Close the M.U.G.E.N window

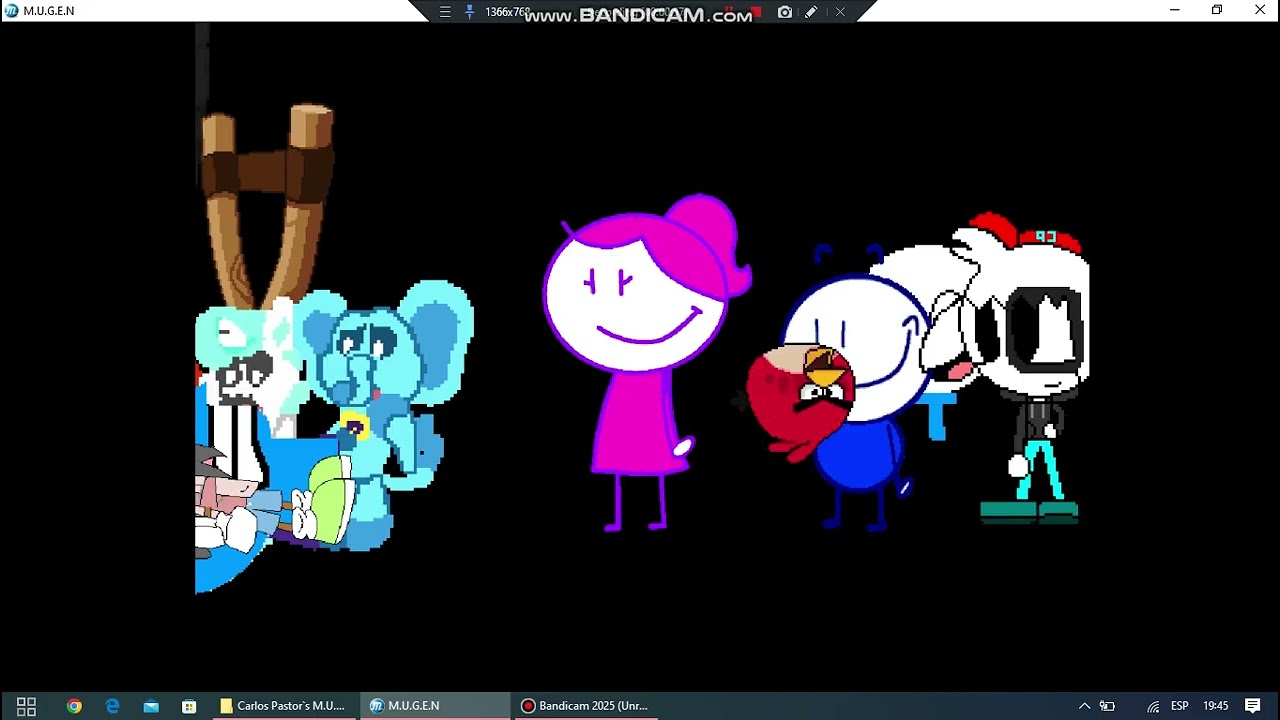(x=1260, y=10)
